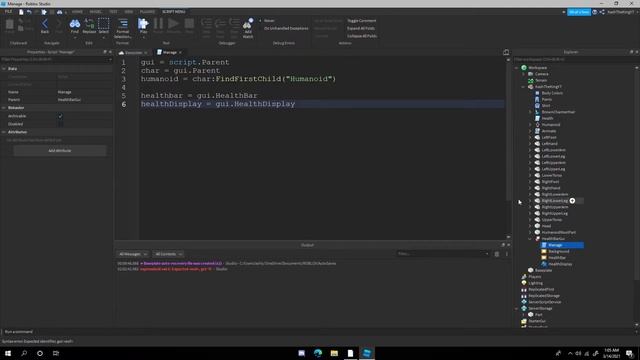
Task: Click Toggle Comment
Action: pos(362,20)
